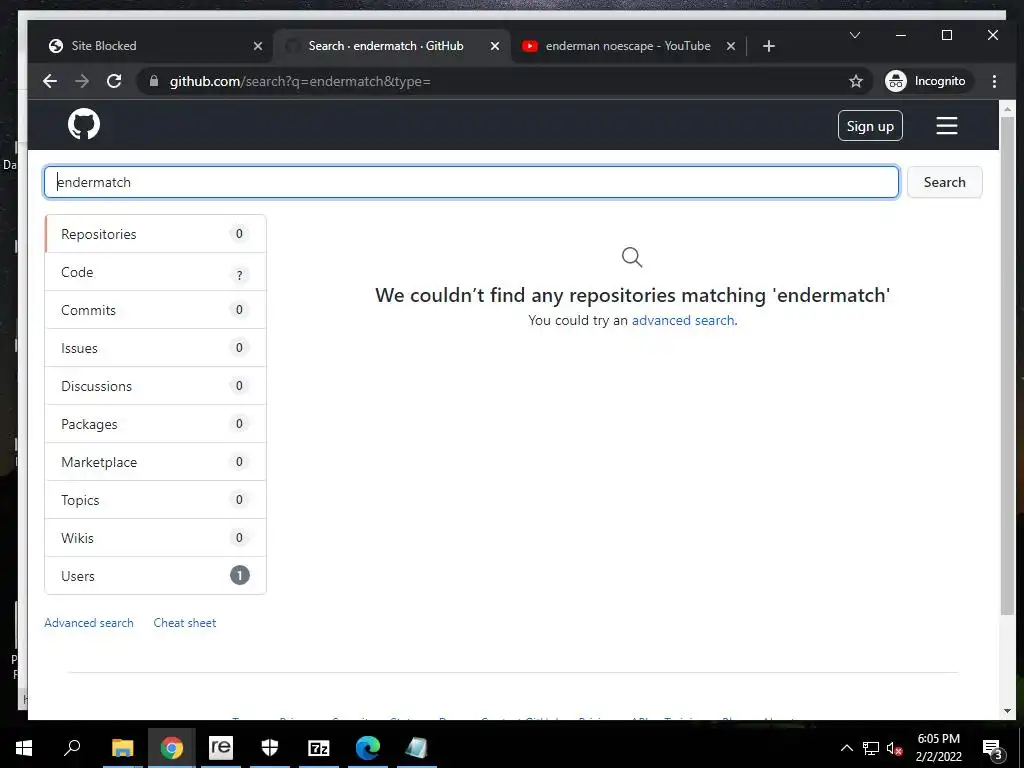Launch Microsoft Edge from the taskbar
Image resolution: width=1024 pixels, height=768 pixels.
(x=368, y=748)
